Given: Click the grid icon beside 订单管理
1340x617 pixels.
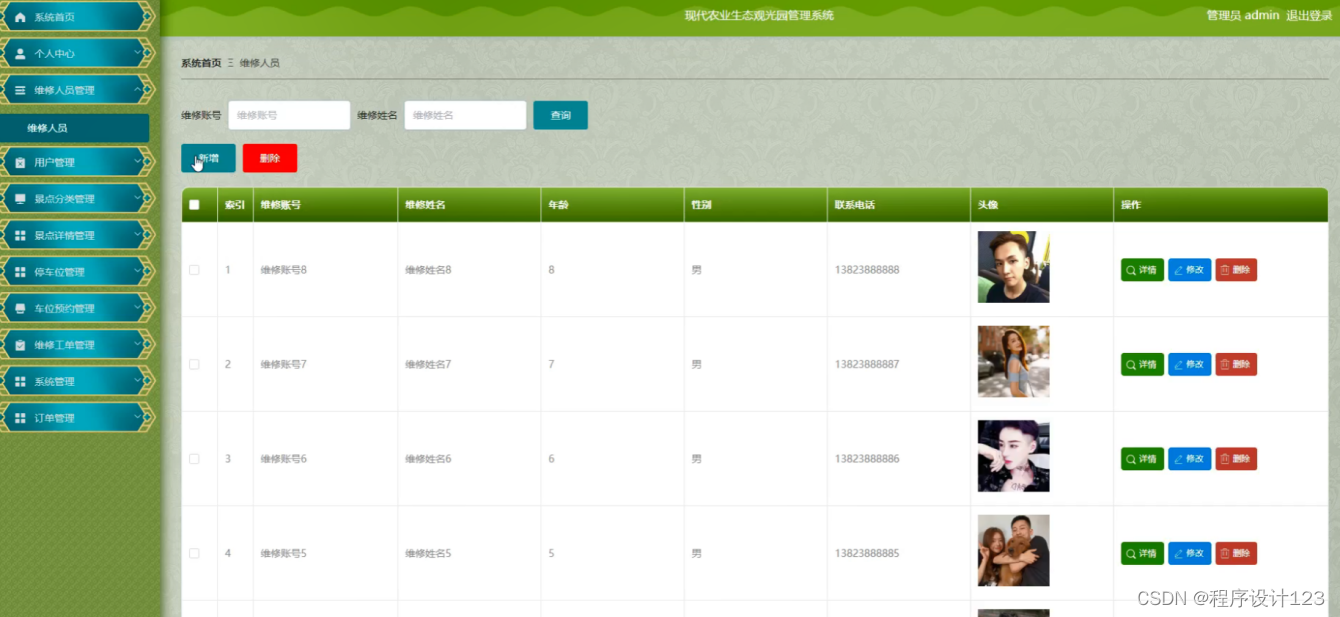Looking at the screenshot, I should point(20,418).
